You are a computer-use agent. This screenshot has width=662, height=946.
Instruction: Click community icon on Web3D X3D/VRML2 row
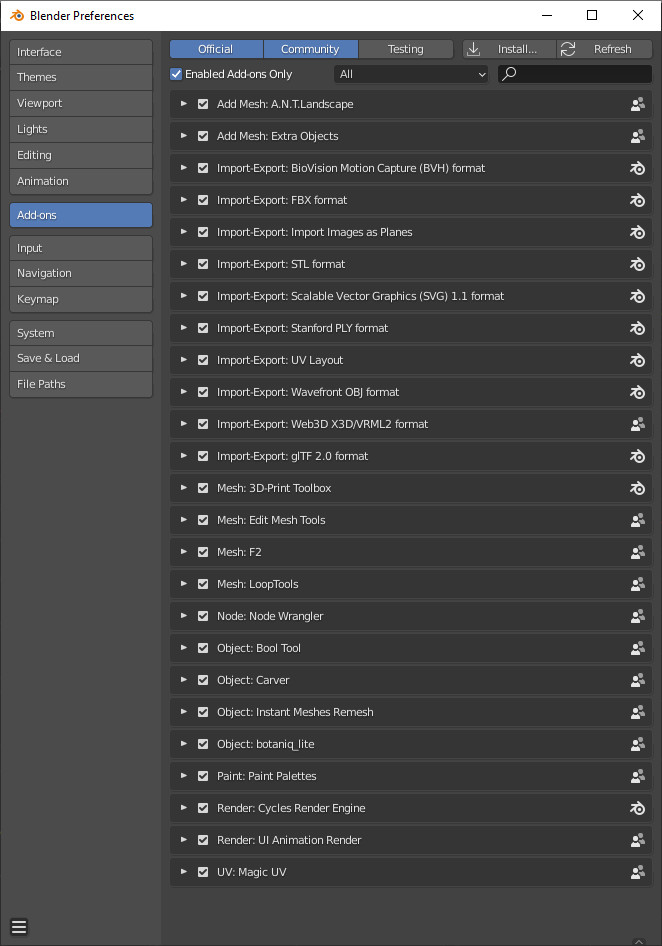637,424
